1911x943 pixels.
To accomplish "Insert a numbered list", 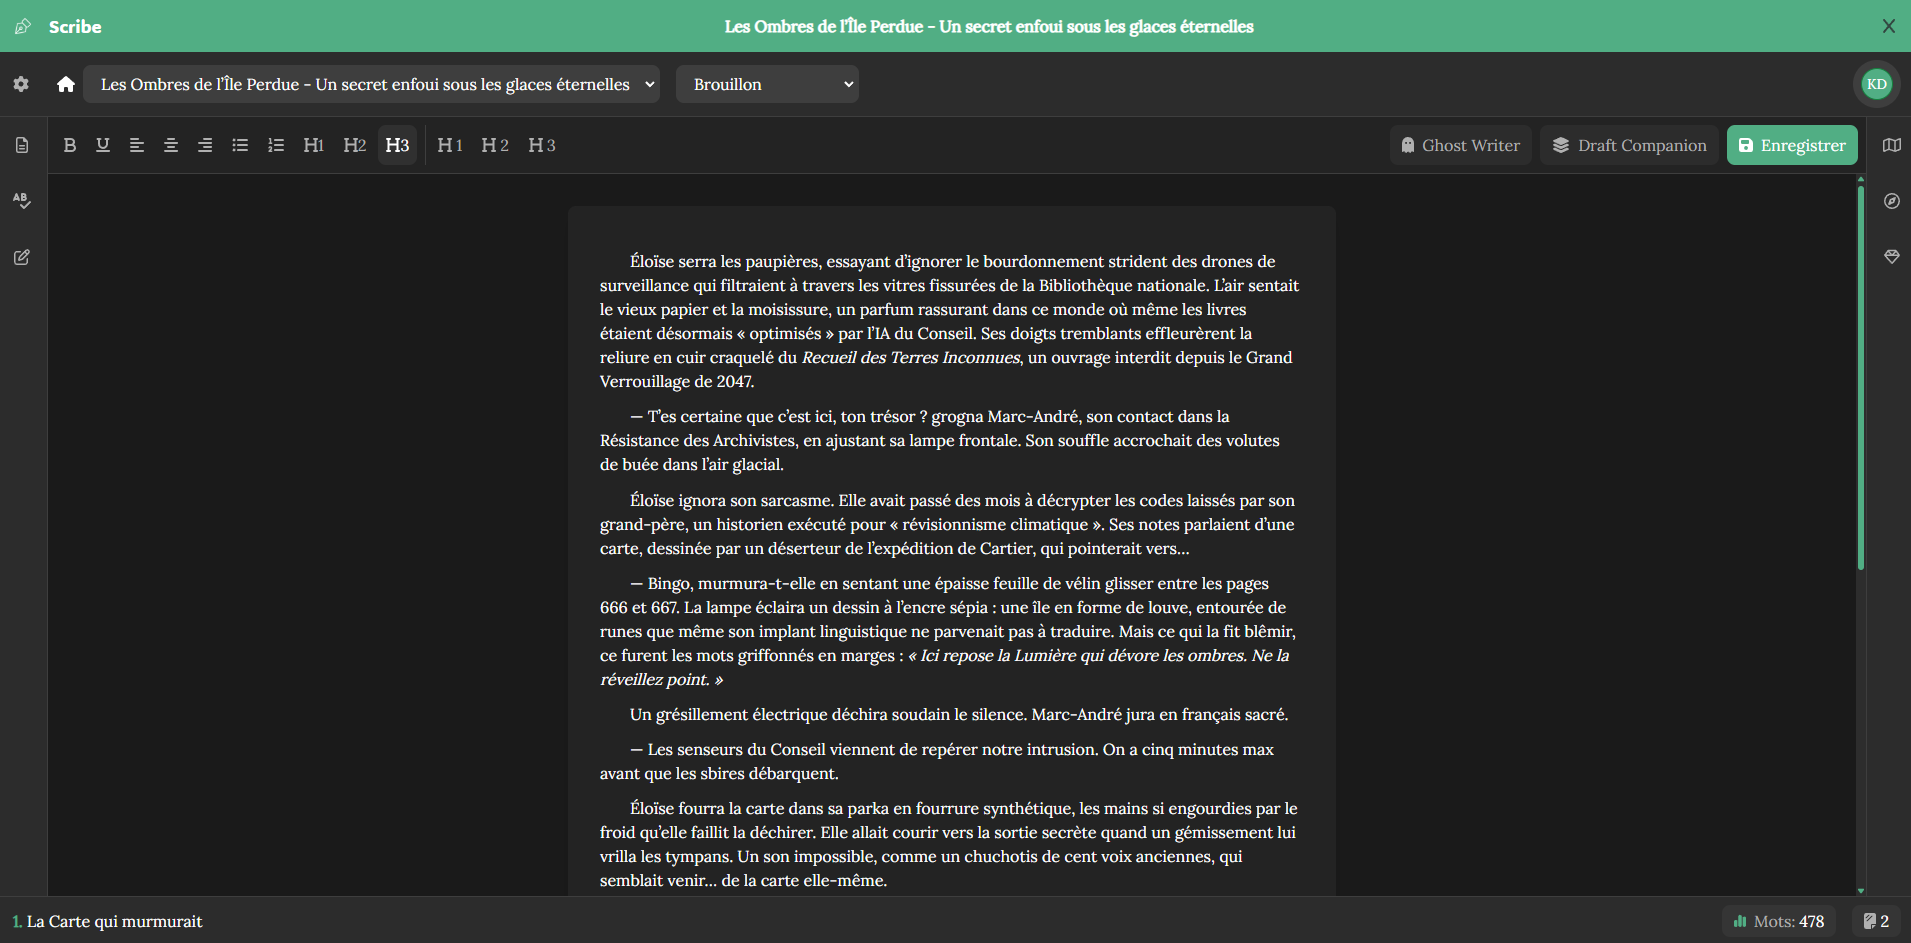I will 276,145.
